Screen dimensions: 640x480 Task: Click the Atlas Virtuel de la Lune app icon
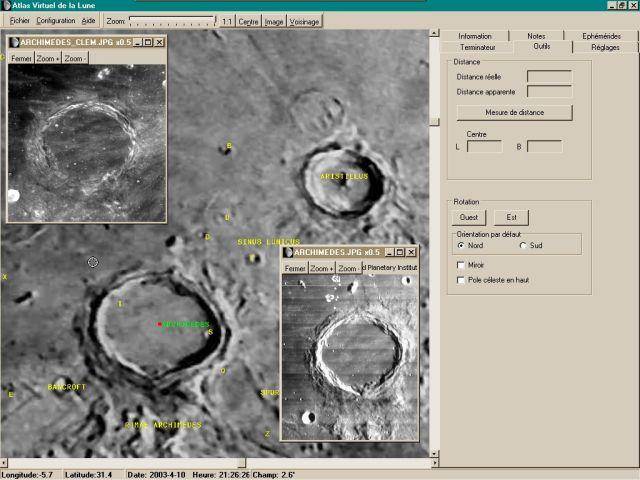pyautogui.click(x=6, y=5)
